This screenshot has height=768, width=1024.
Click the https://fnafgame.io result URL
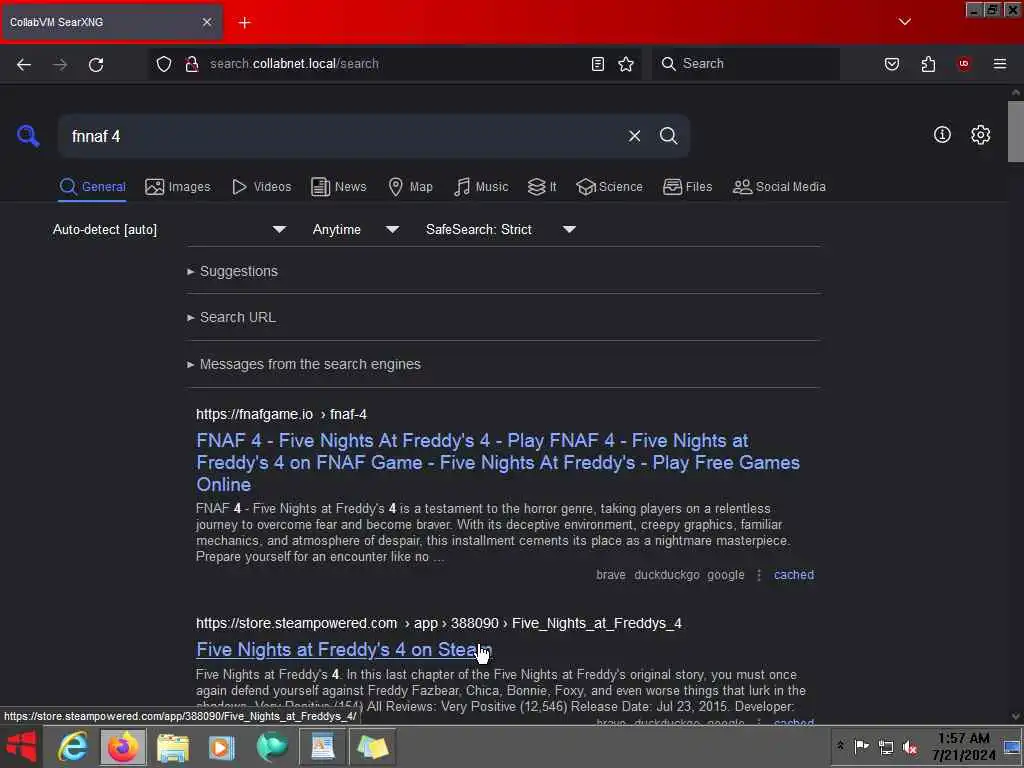click(281, 415)
